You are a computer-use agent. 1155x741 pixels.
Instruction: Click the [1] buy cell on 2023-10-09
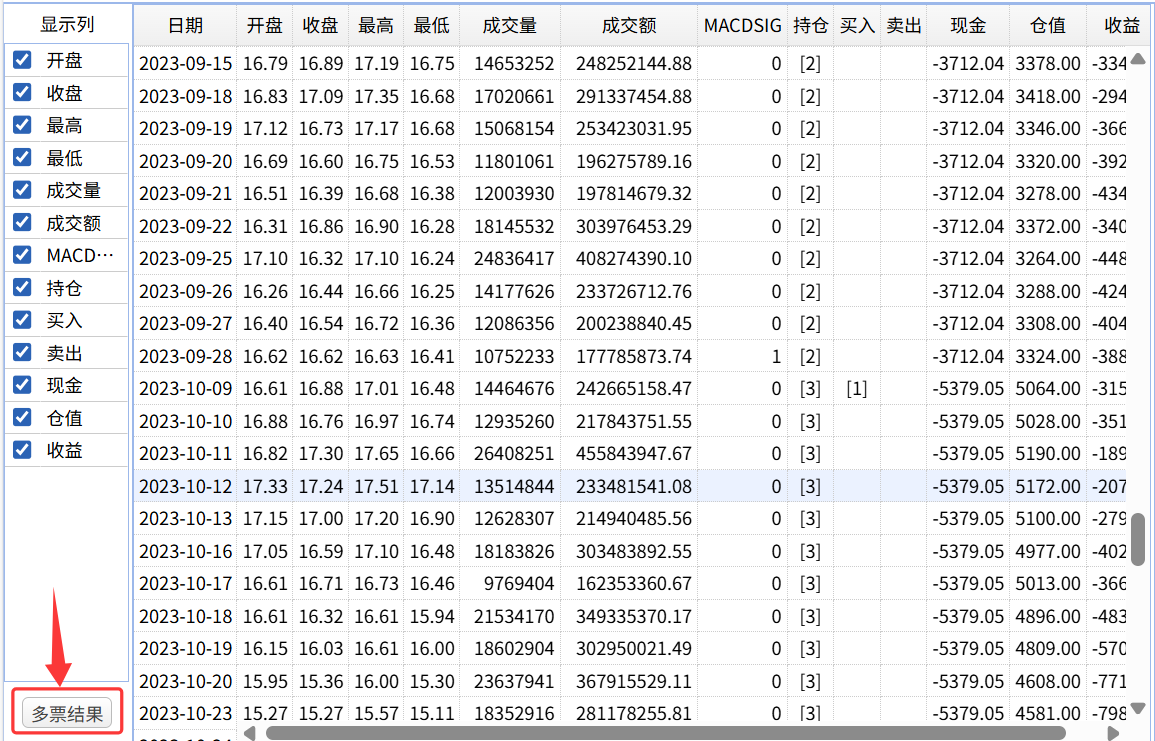tap(857, 388)
